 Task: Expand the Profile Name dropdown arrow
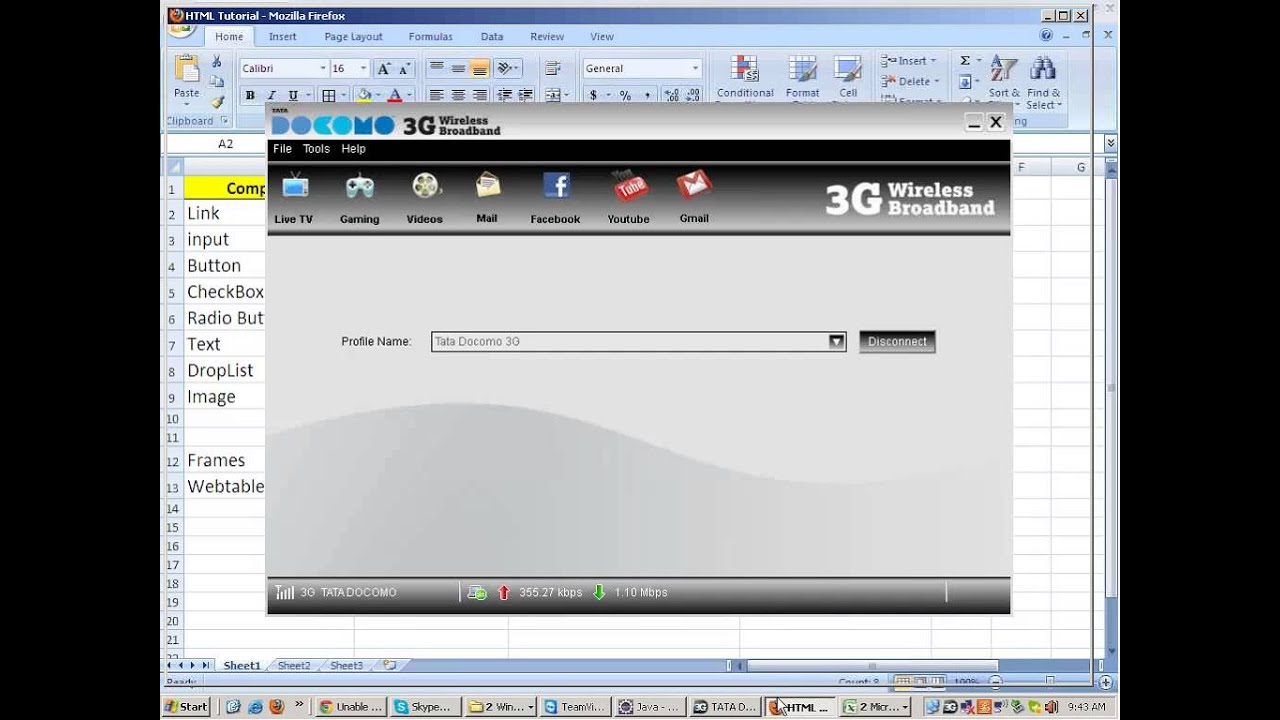(836, 342)
